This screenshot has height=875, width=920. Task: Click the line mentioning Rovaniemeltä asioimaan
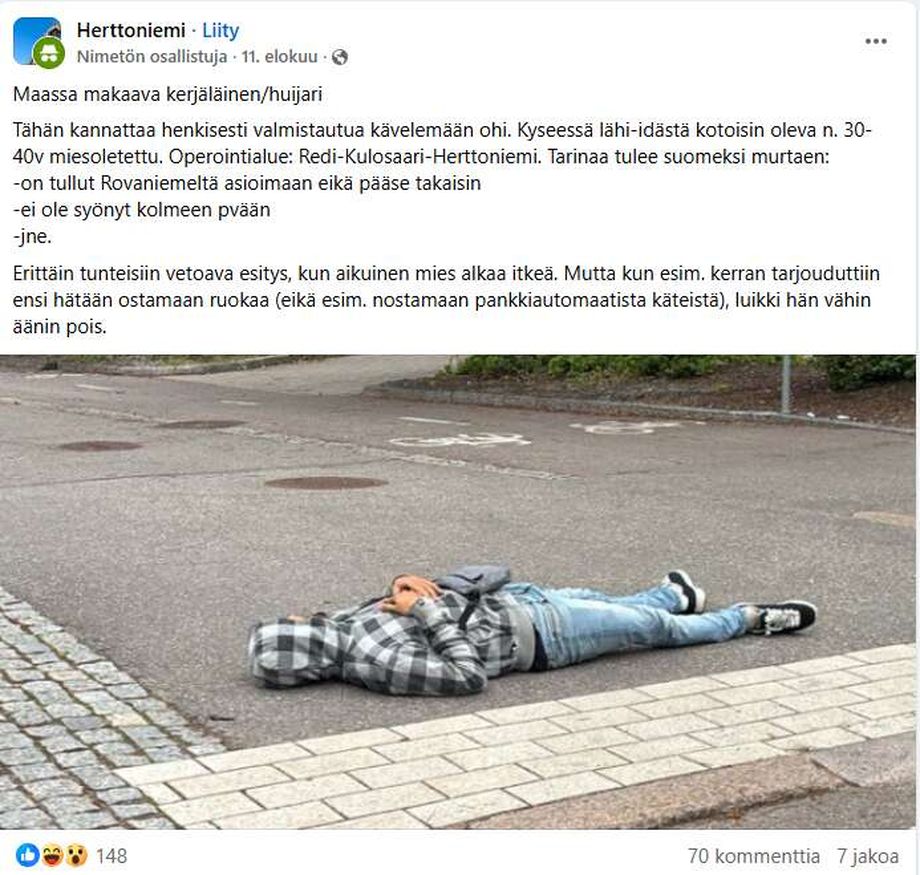coord(247,183)
